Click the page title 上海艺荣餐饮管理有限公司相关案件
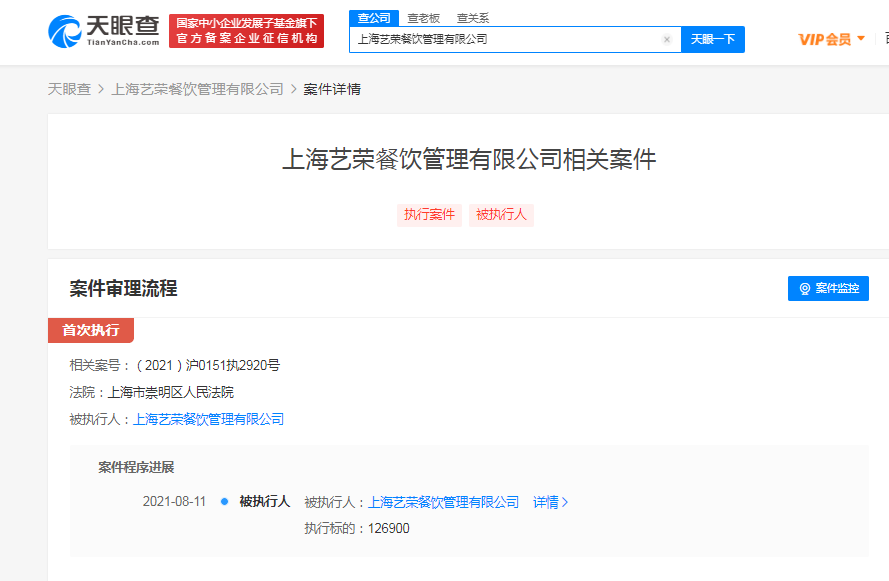Screen dimensions: 889x581 (469, 159)
